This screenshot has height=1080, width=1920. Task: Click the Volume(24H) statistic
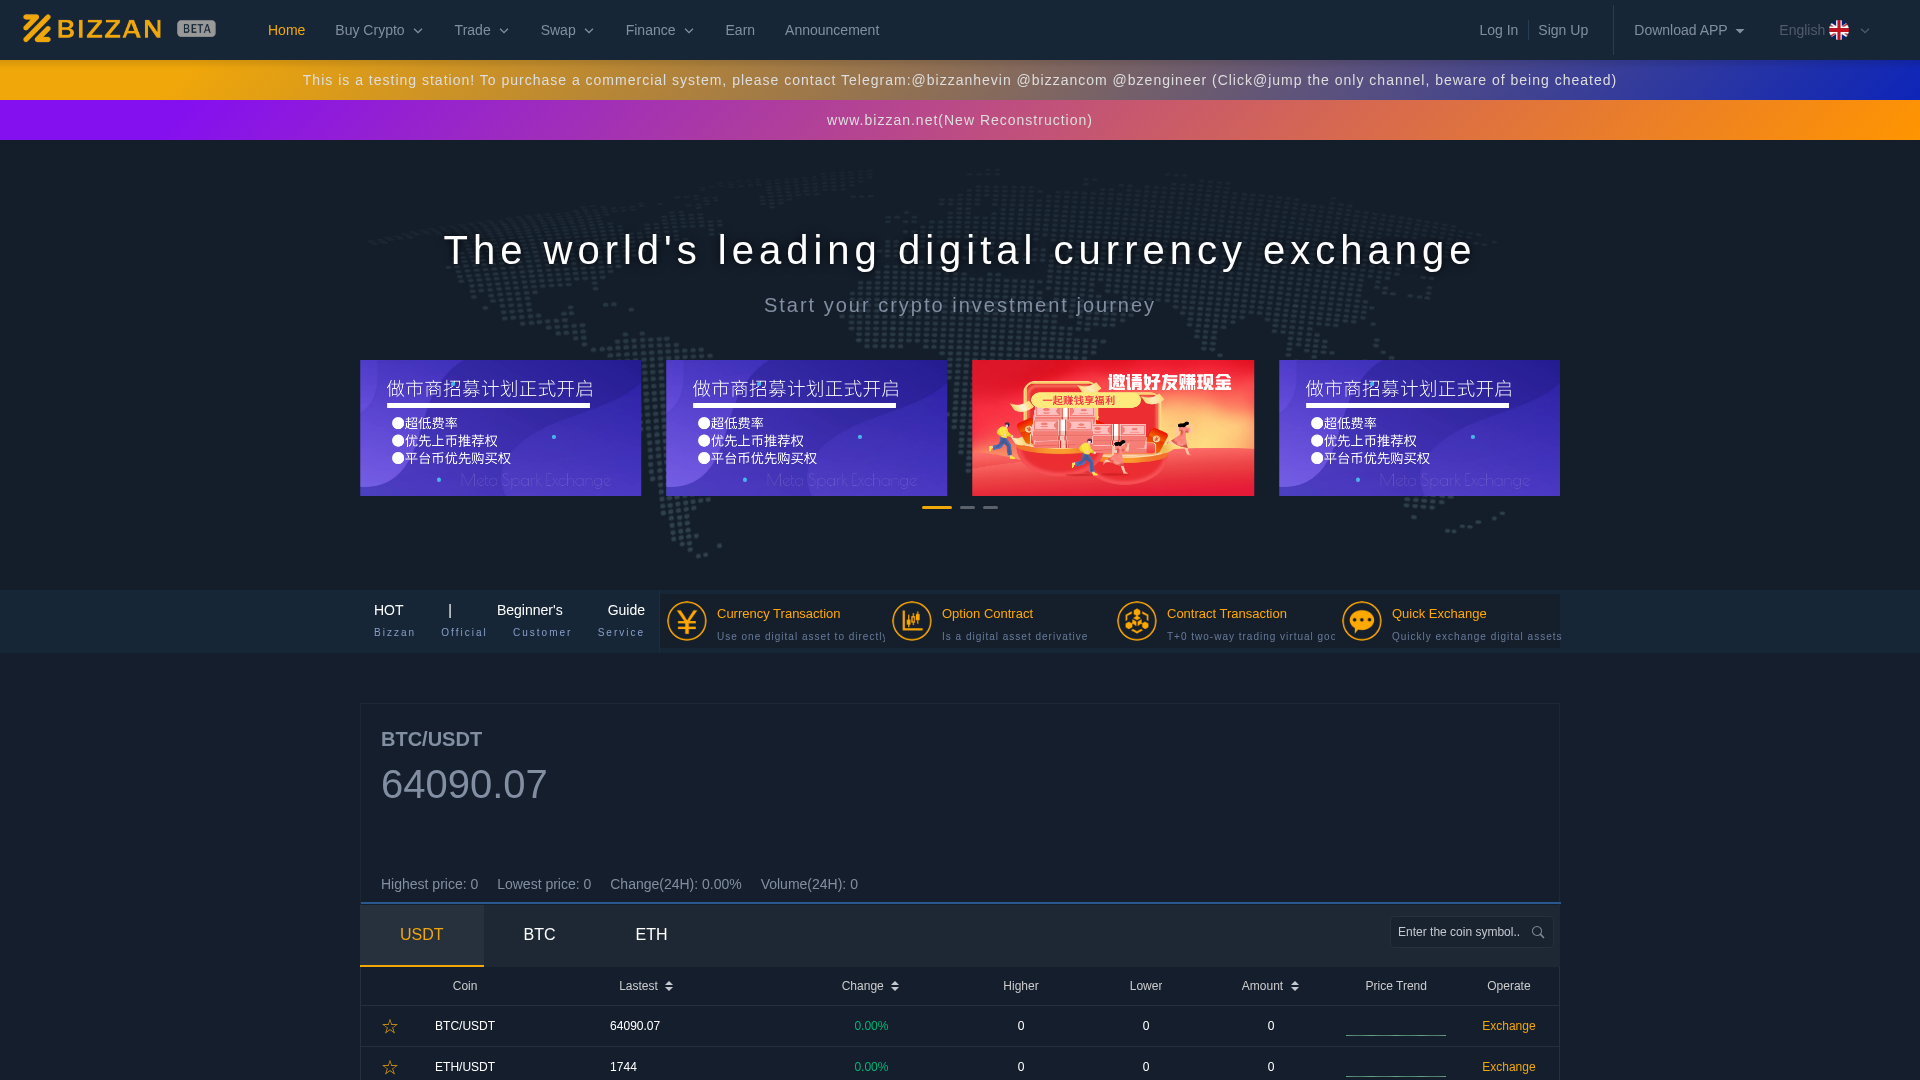click(809, 884)
